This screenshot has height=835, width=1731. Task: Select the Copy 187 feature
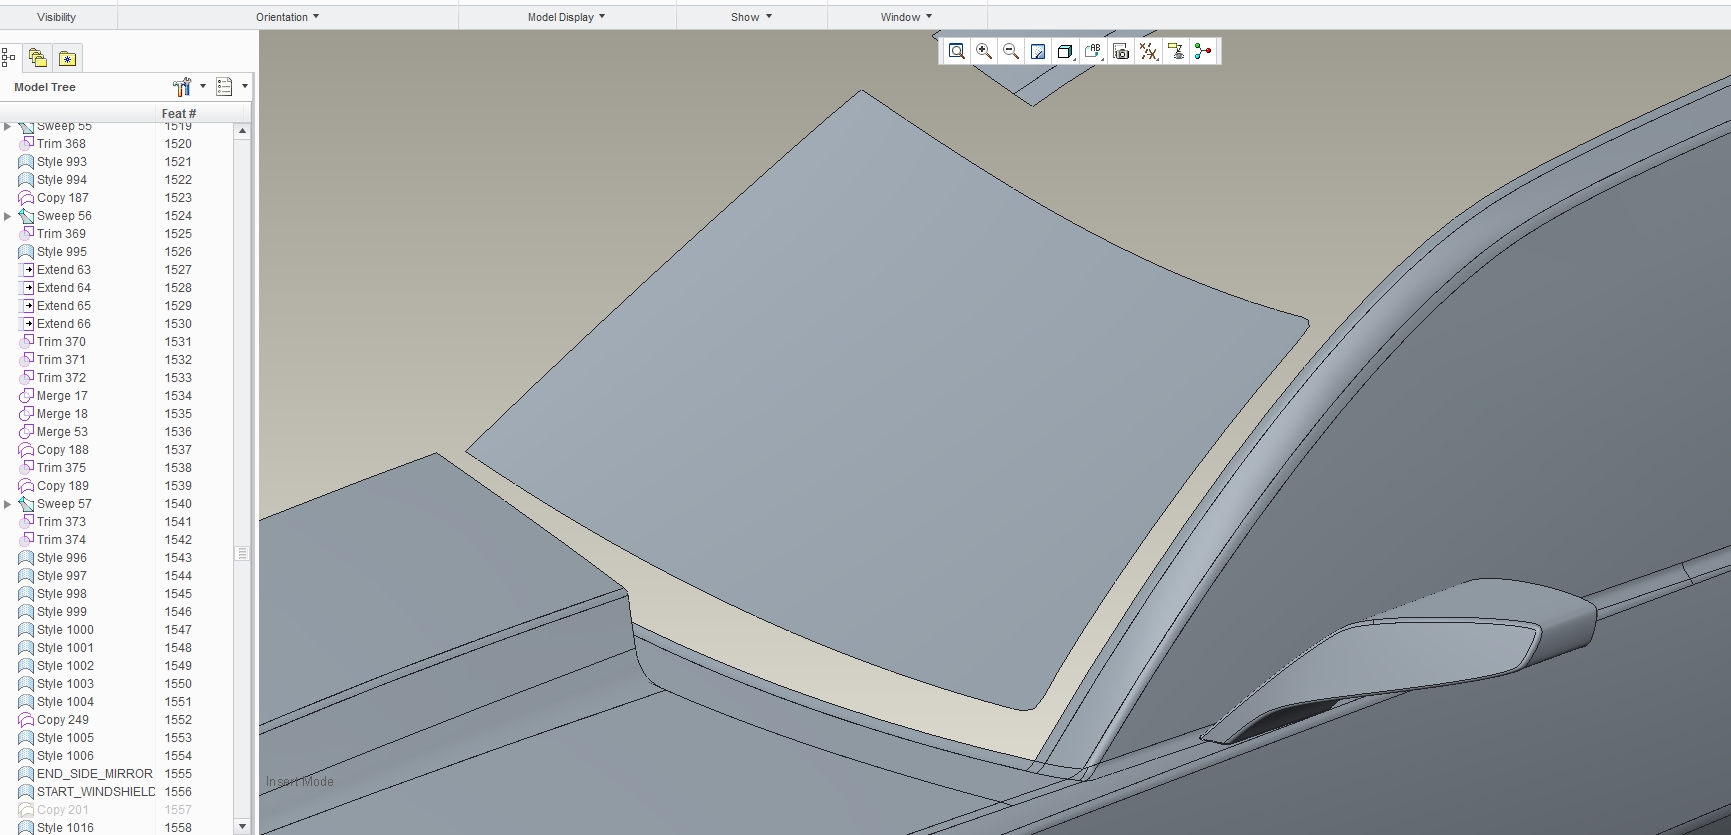pos(62,198)
